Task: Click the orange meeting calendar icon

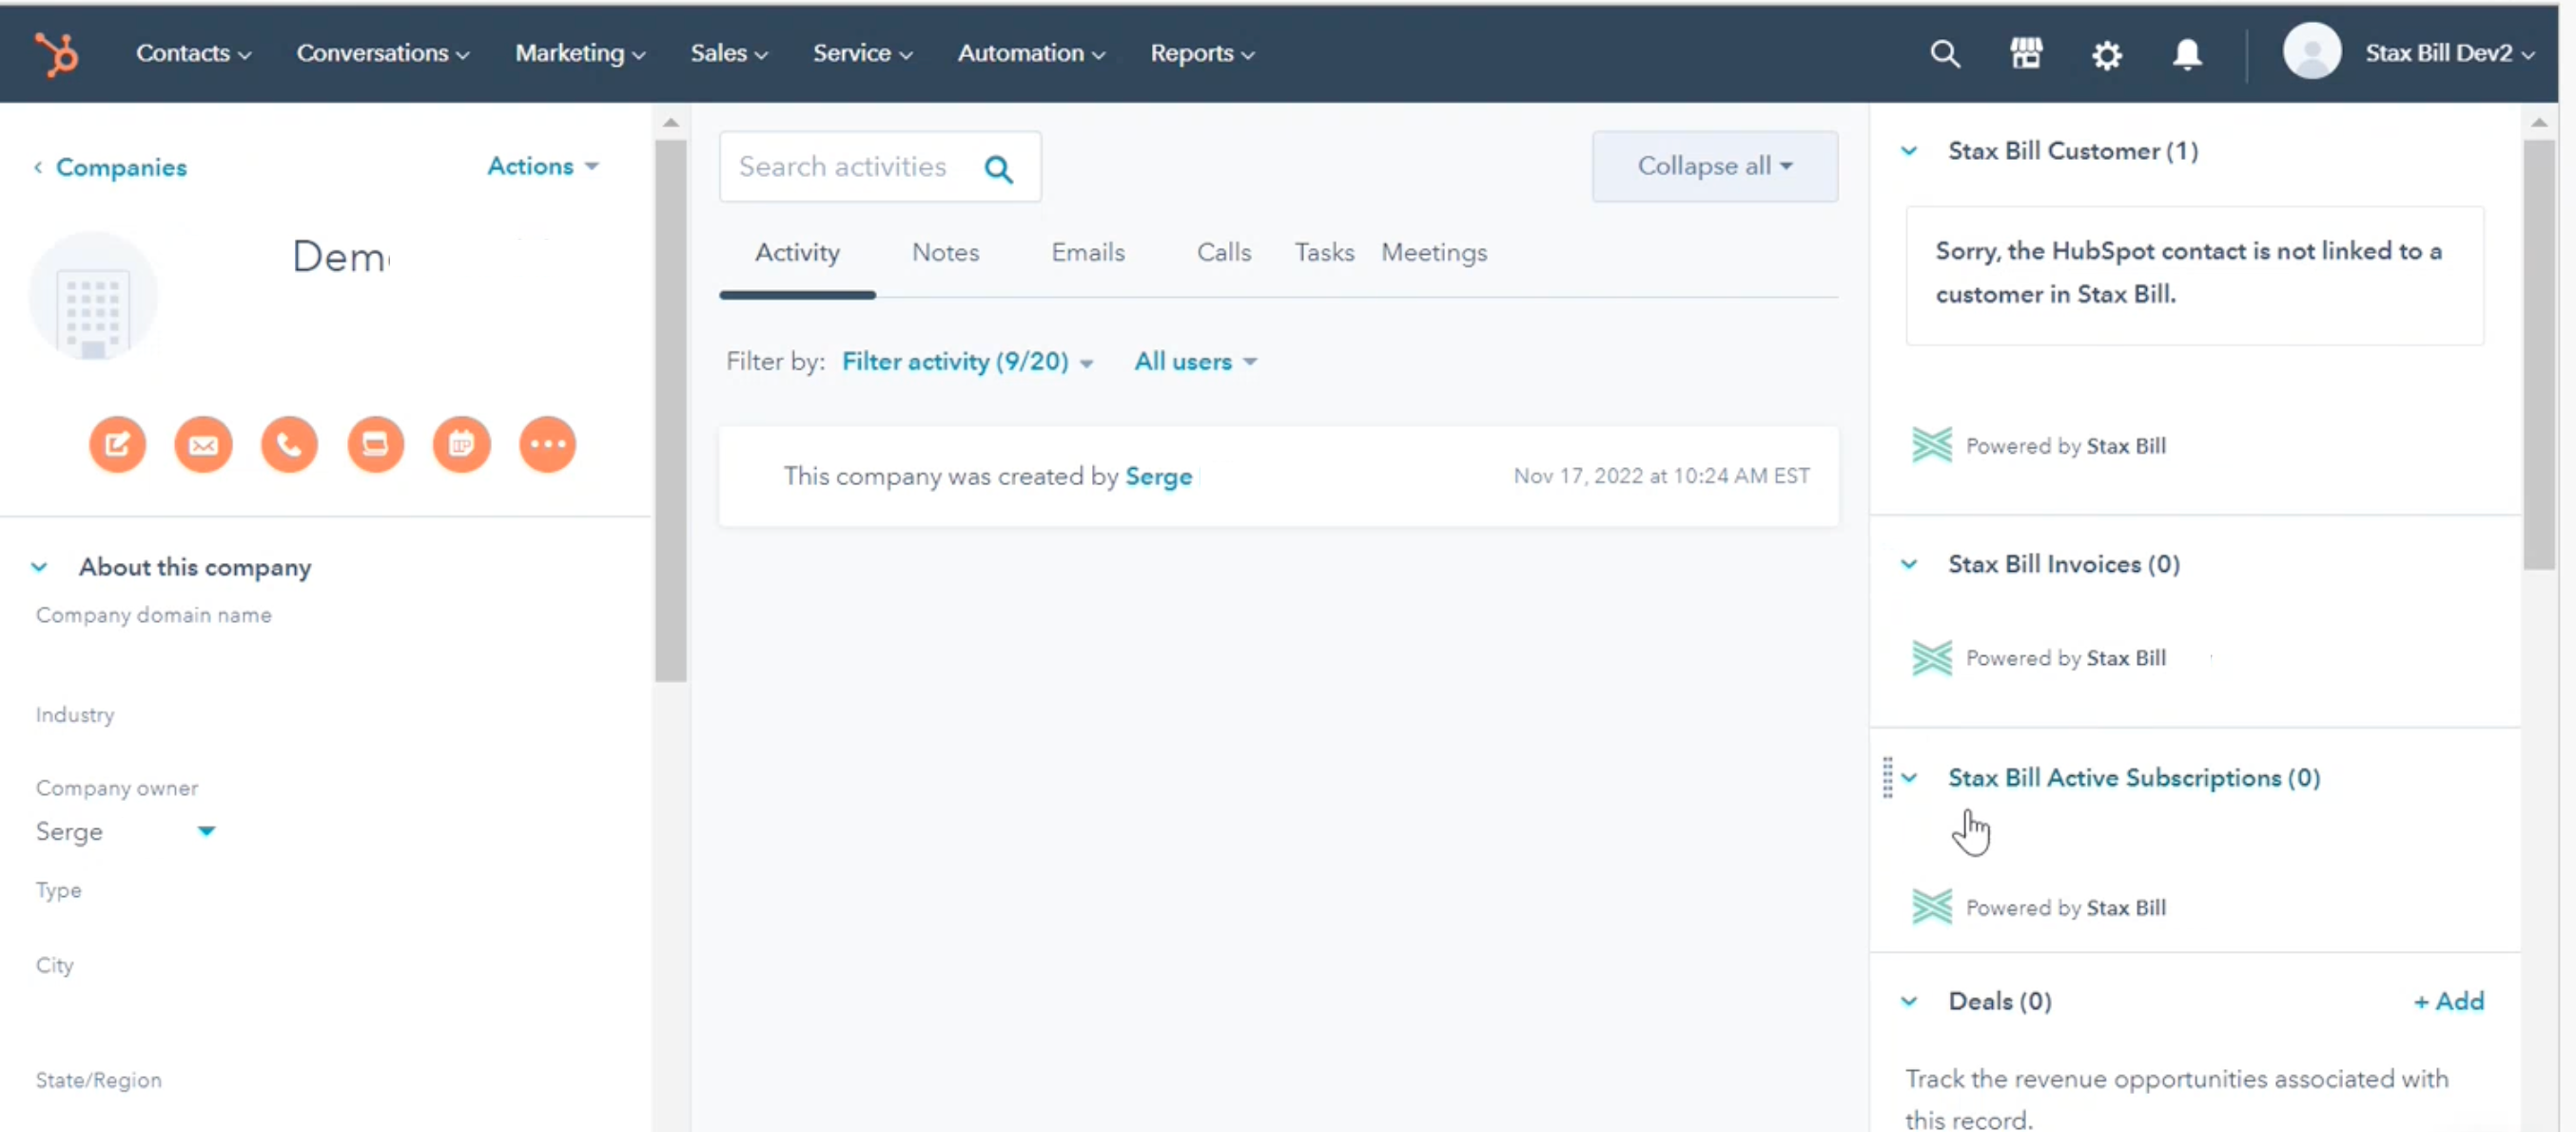Action: (x=461, y=444)
